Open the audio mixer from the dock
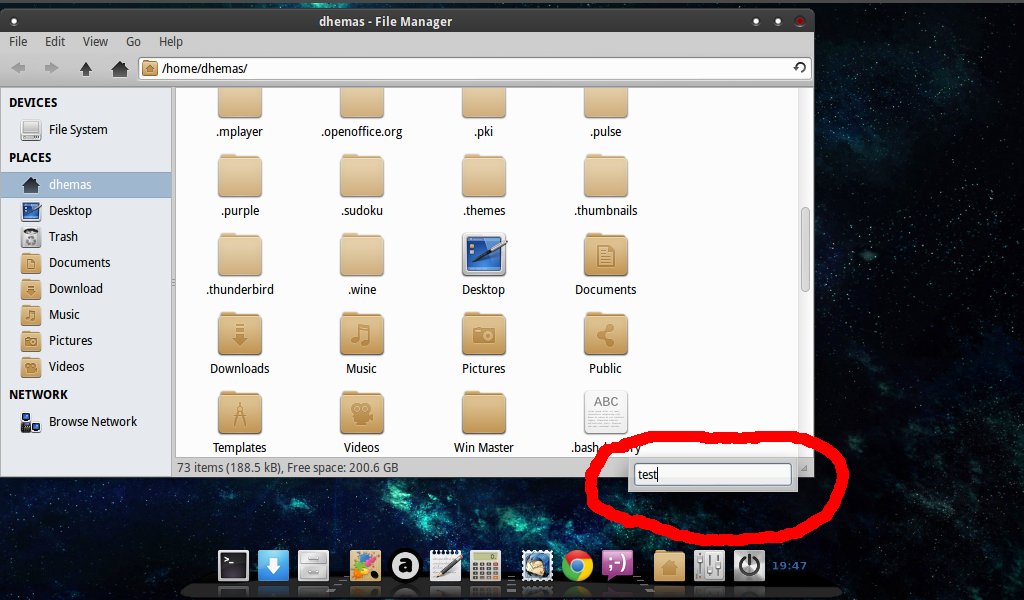Viewport: 1024px width, 600px height. 709,566
